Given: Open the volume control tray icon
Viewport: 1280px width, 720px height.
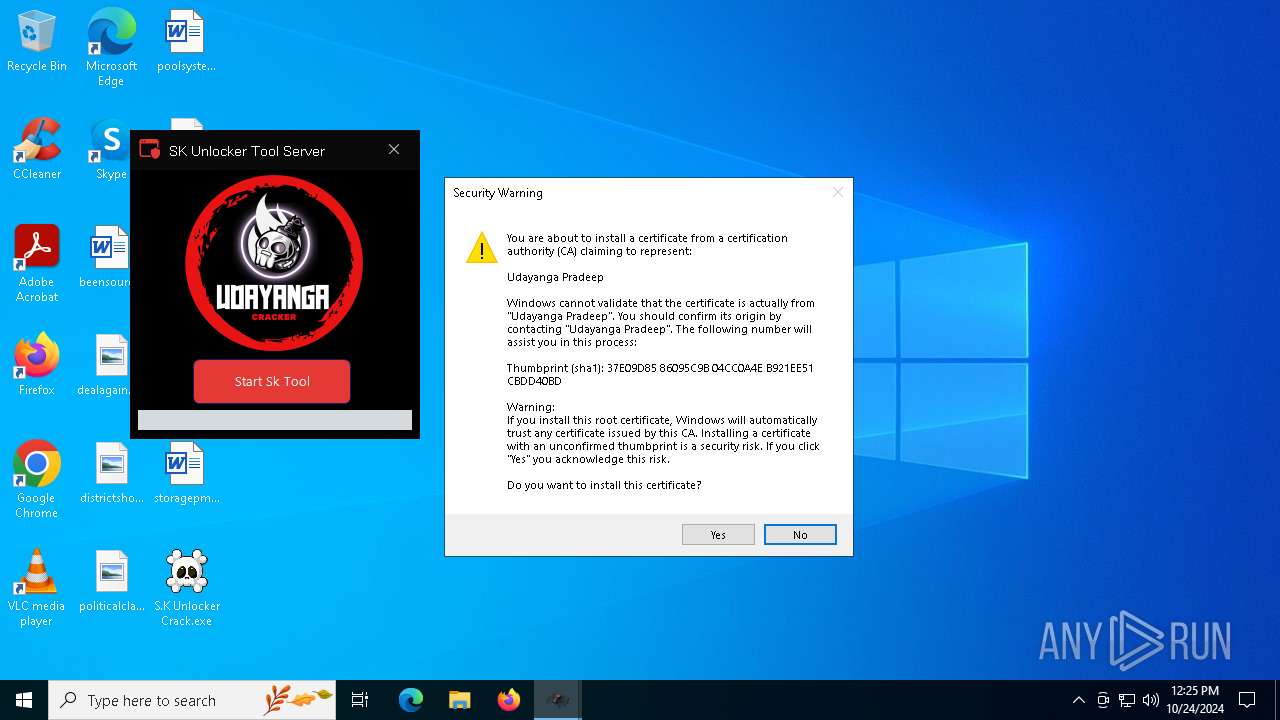Looking at the screenshot, I should (1151, 700).
